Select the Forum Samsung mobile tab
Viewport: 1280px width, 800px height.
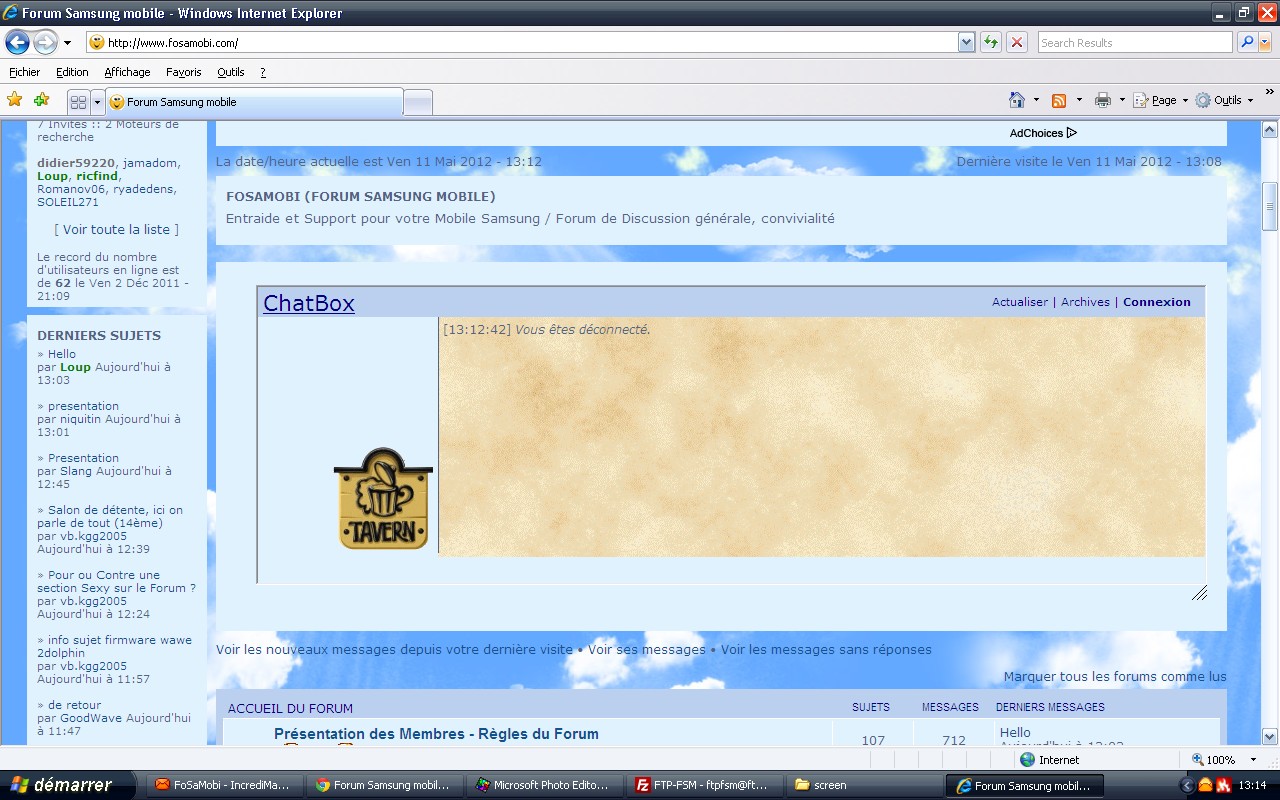click(x=254, y=102)
